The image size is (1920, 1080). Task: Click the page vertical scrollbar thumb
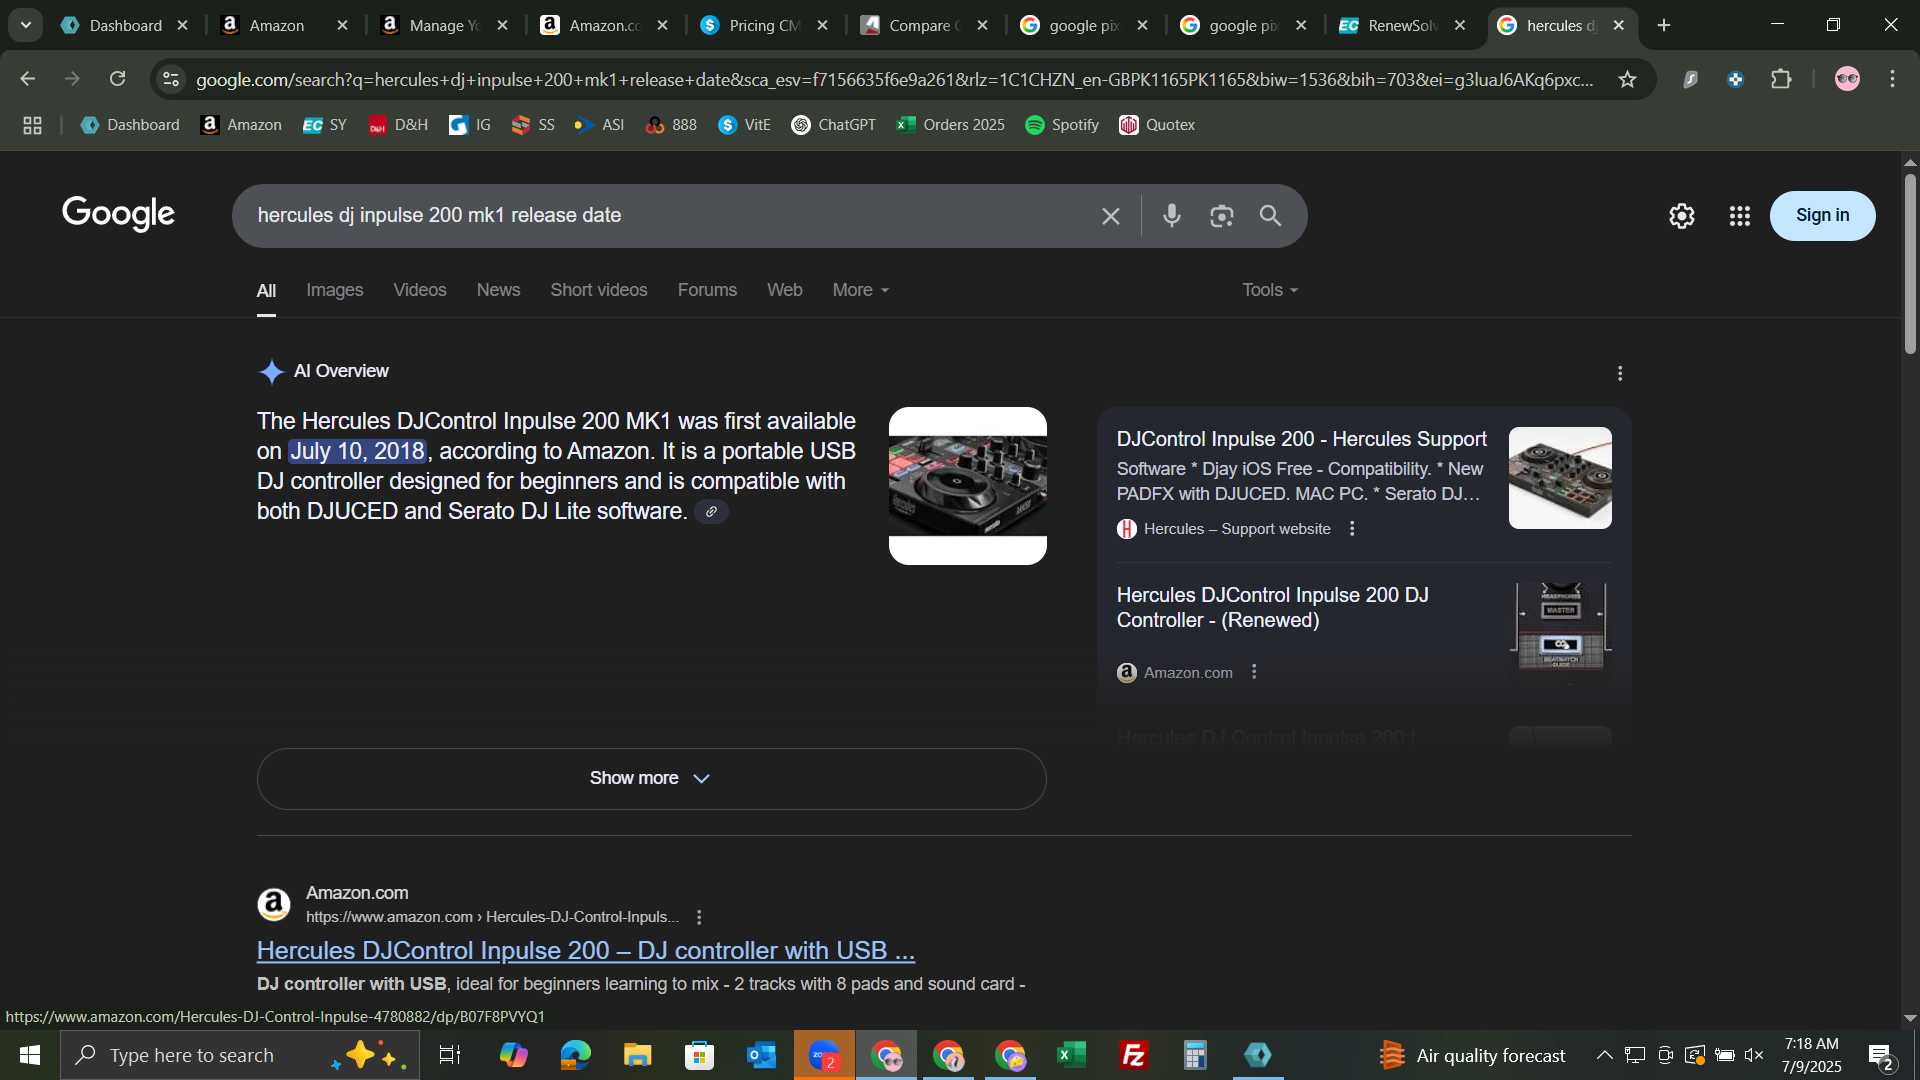[x=1910, y=264]
